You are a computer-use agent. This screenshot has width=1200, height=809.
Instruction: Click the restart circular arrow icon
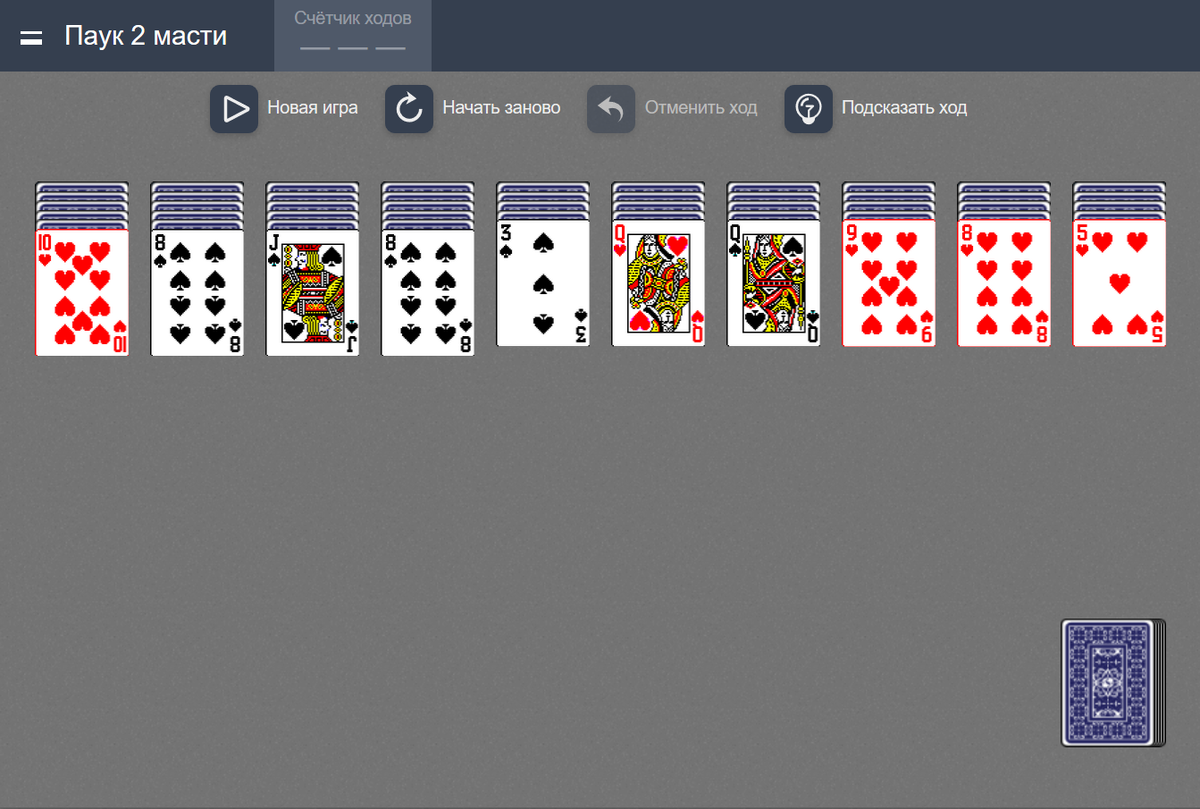(409, 108)
